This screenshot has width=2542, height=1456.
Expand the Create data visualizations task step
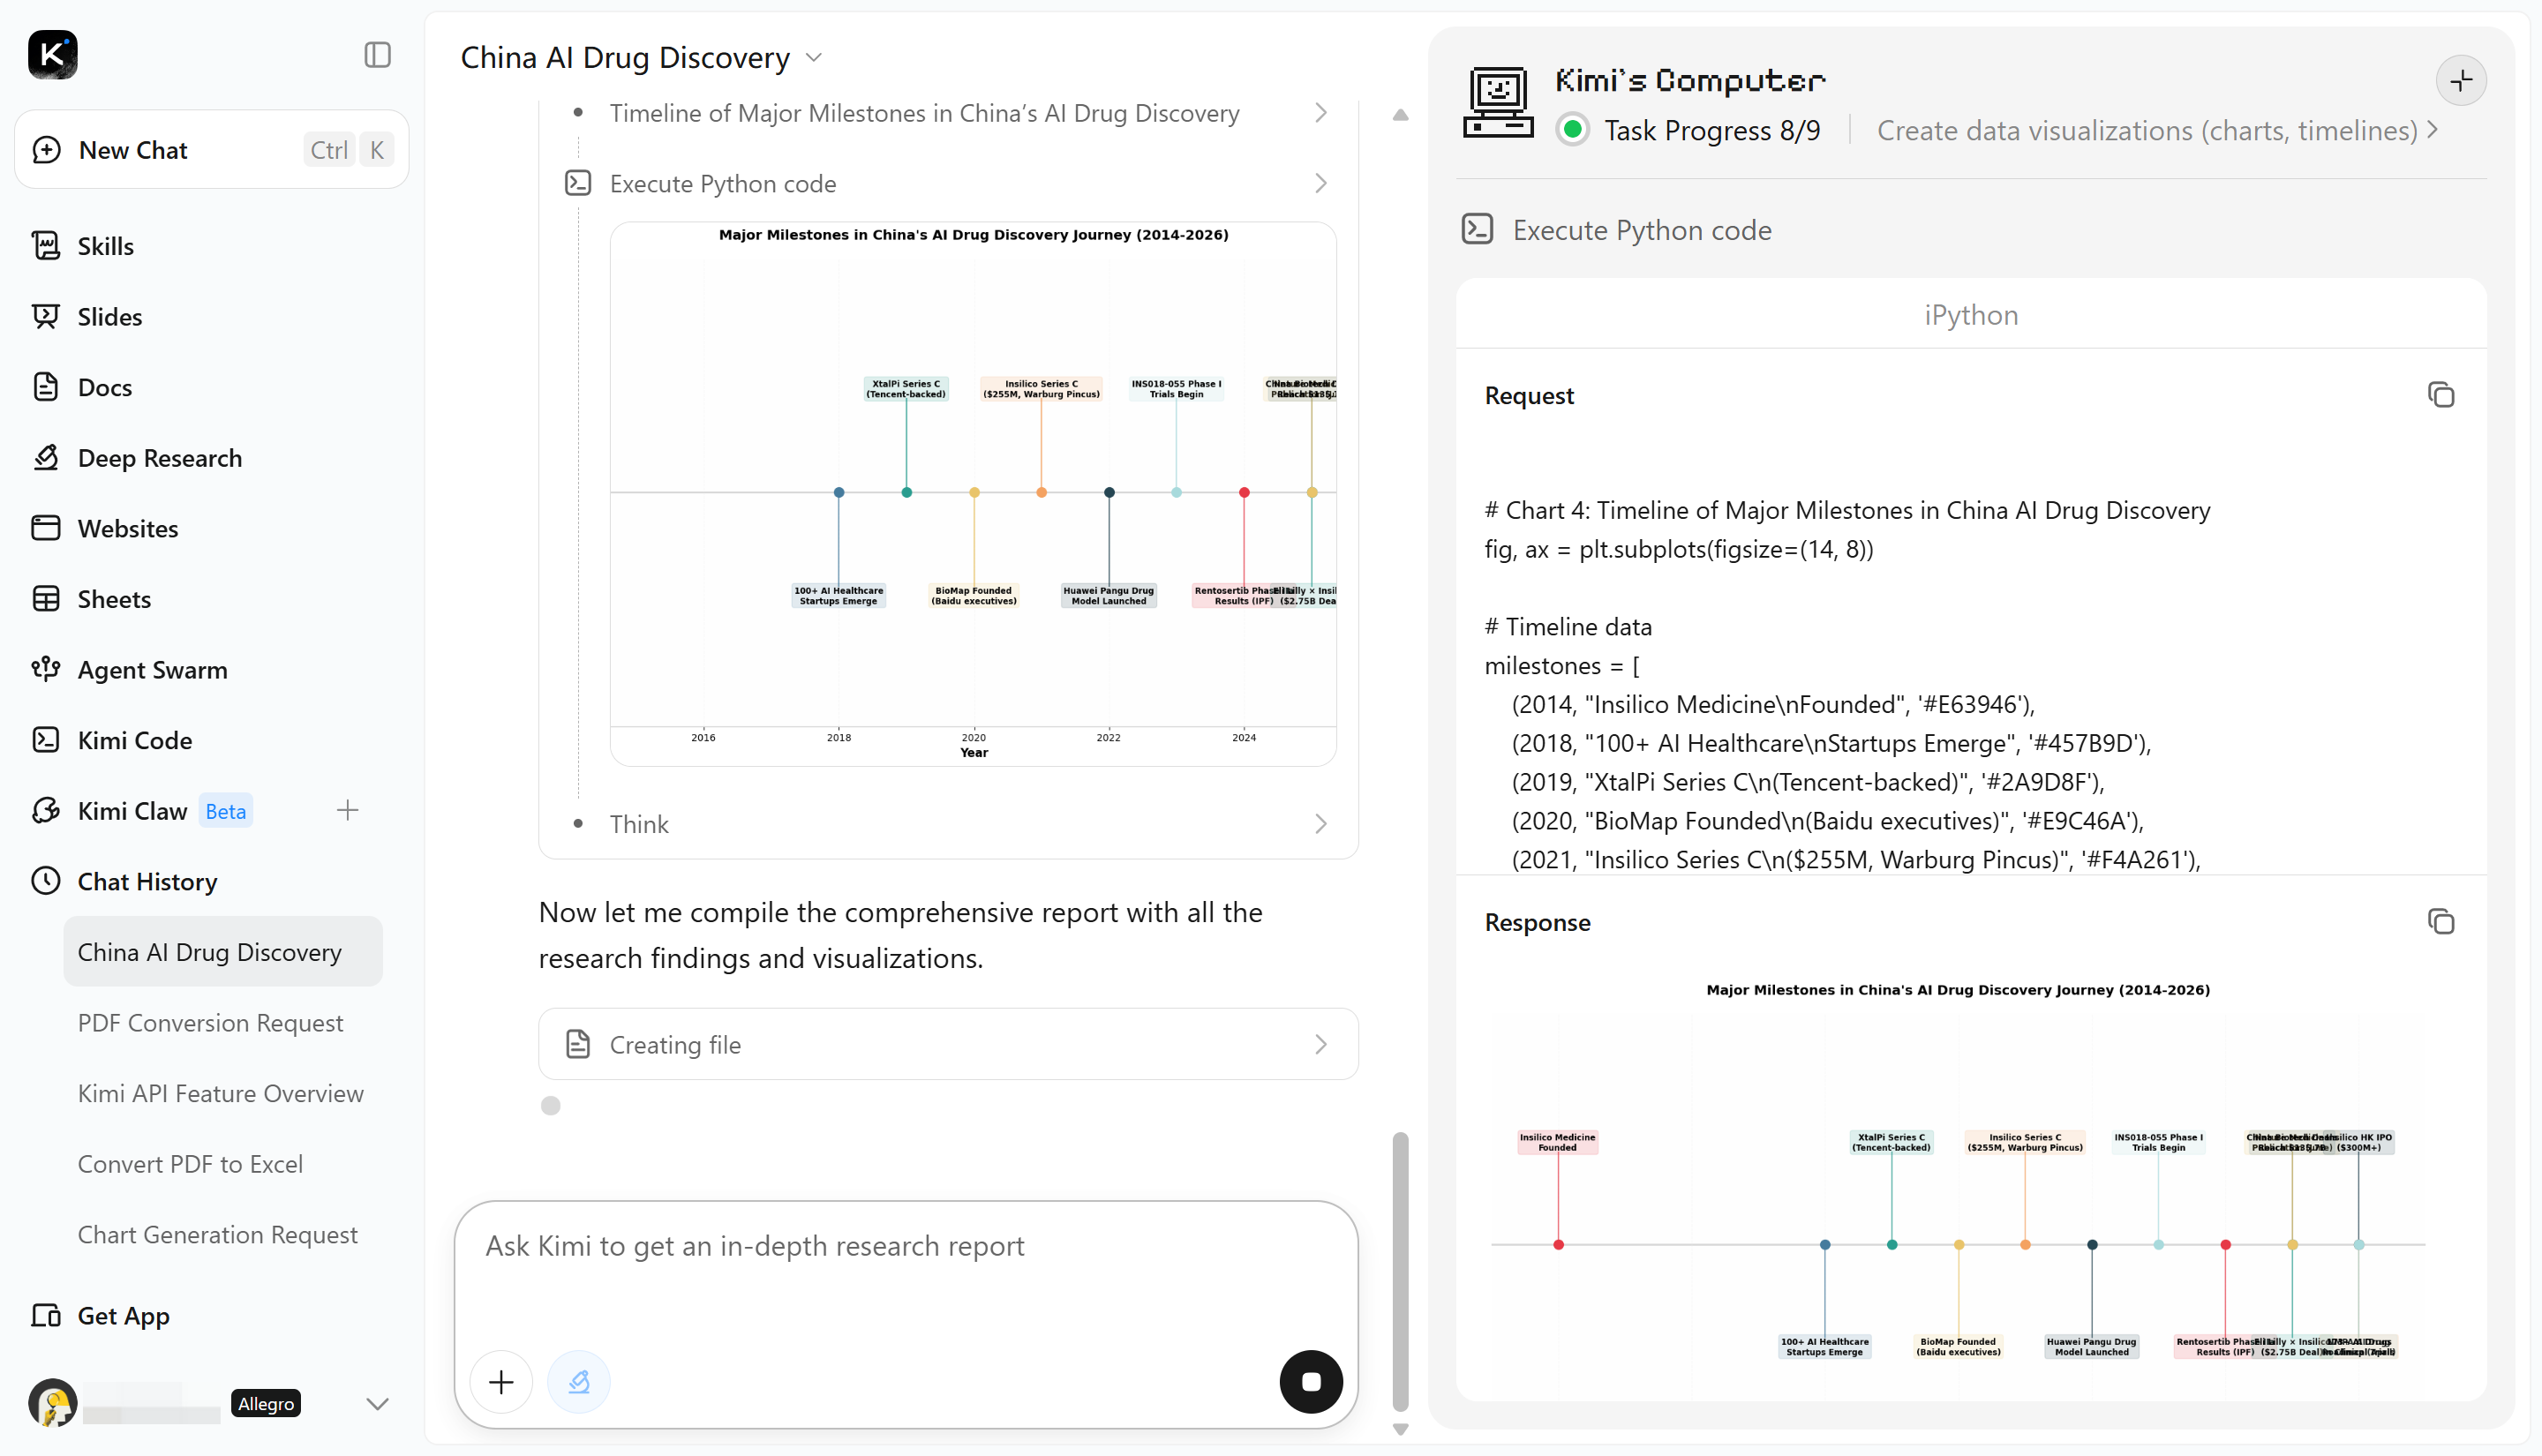[x=2157, y=130]
